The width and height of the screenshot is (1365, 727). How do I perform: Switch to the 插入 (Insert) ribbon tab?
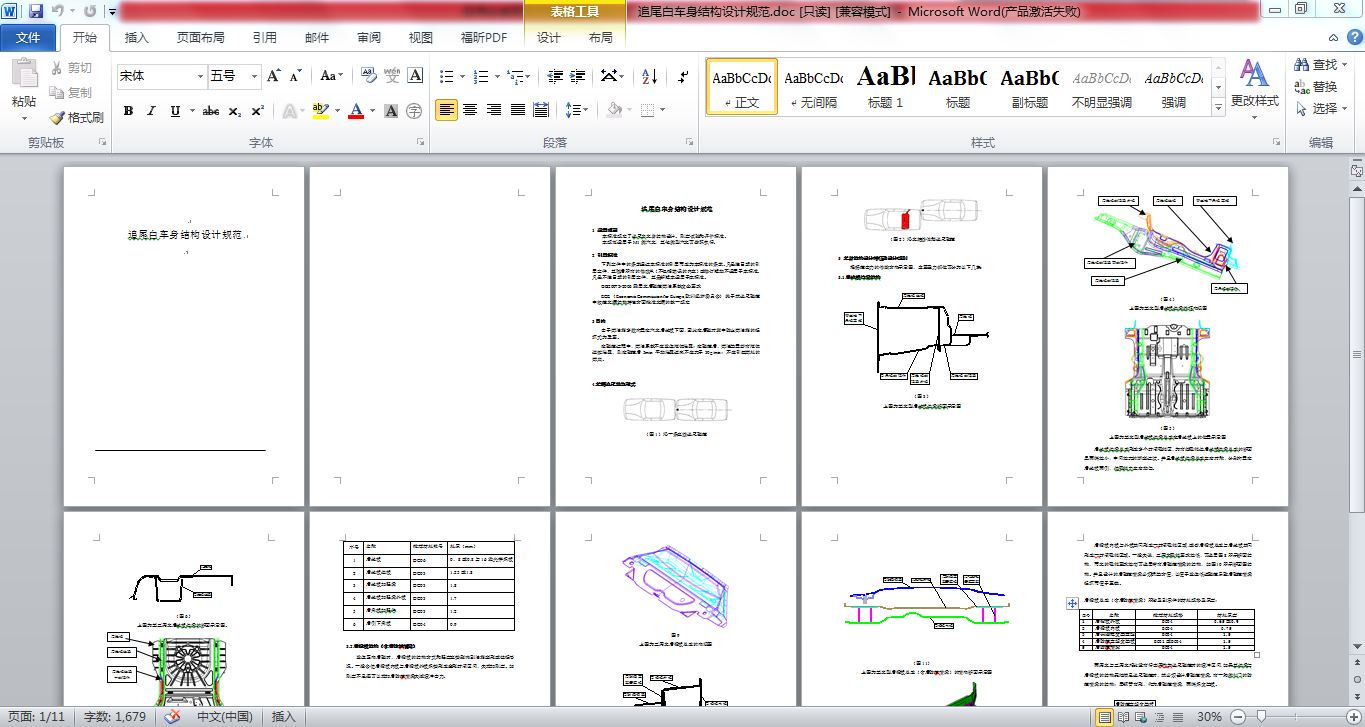[136, 38]
